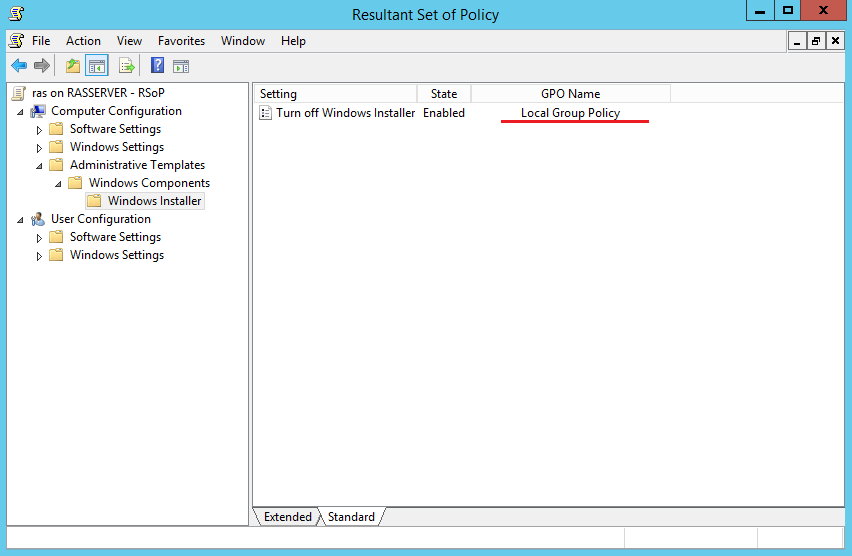Screen dimensions: 852x556
Task: Click the Up one level folder icon
Action: click(72, 66)
